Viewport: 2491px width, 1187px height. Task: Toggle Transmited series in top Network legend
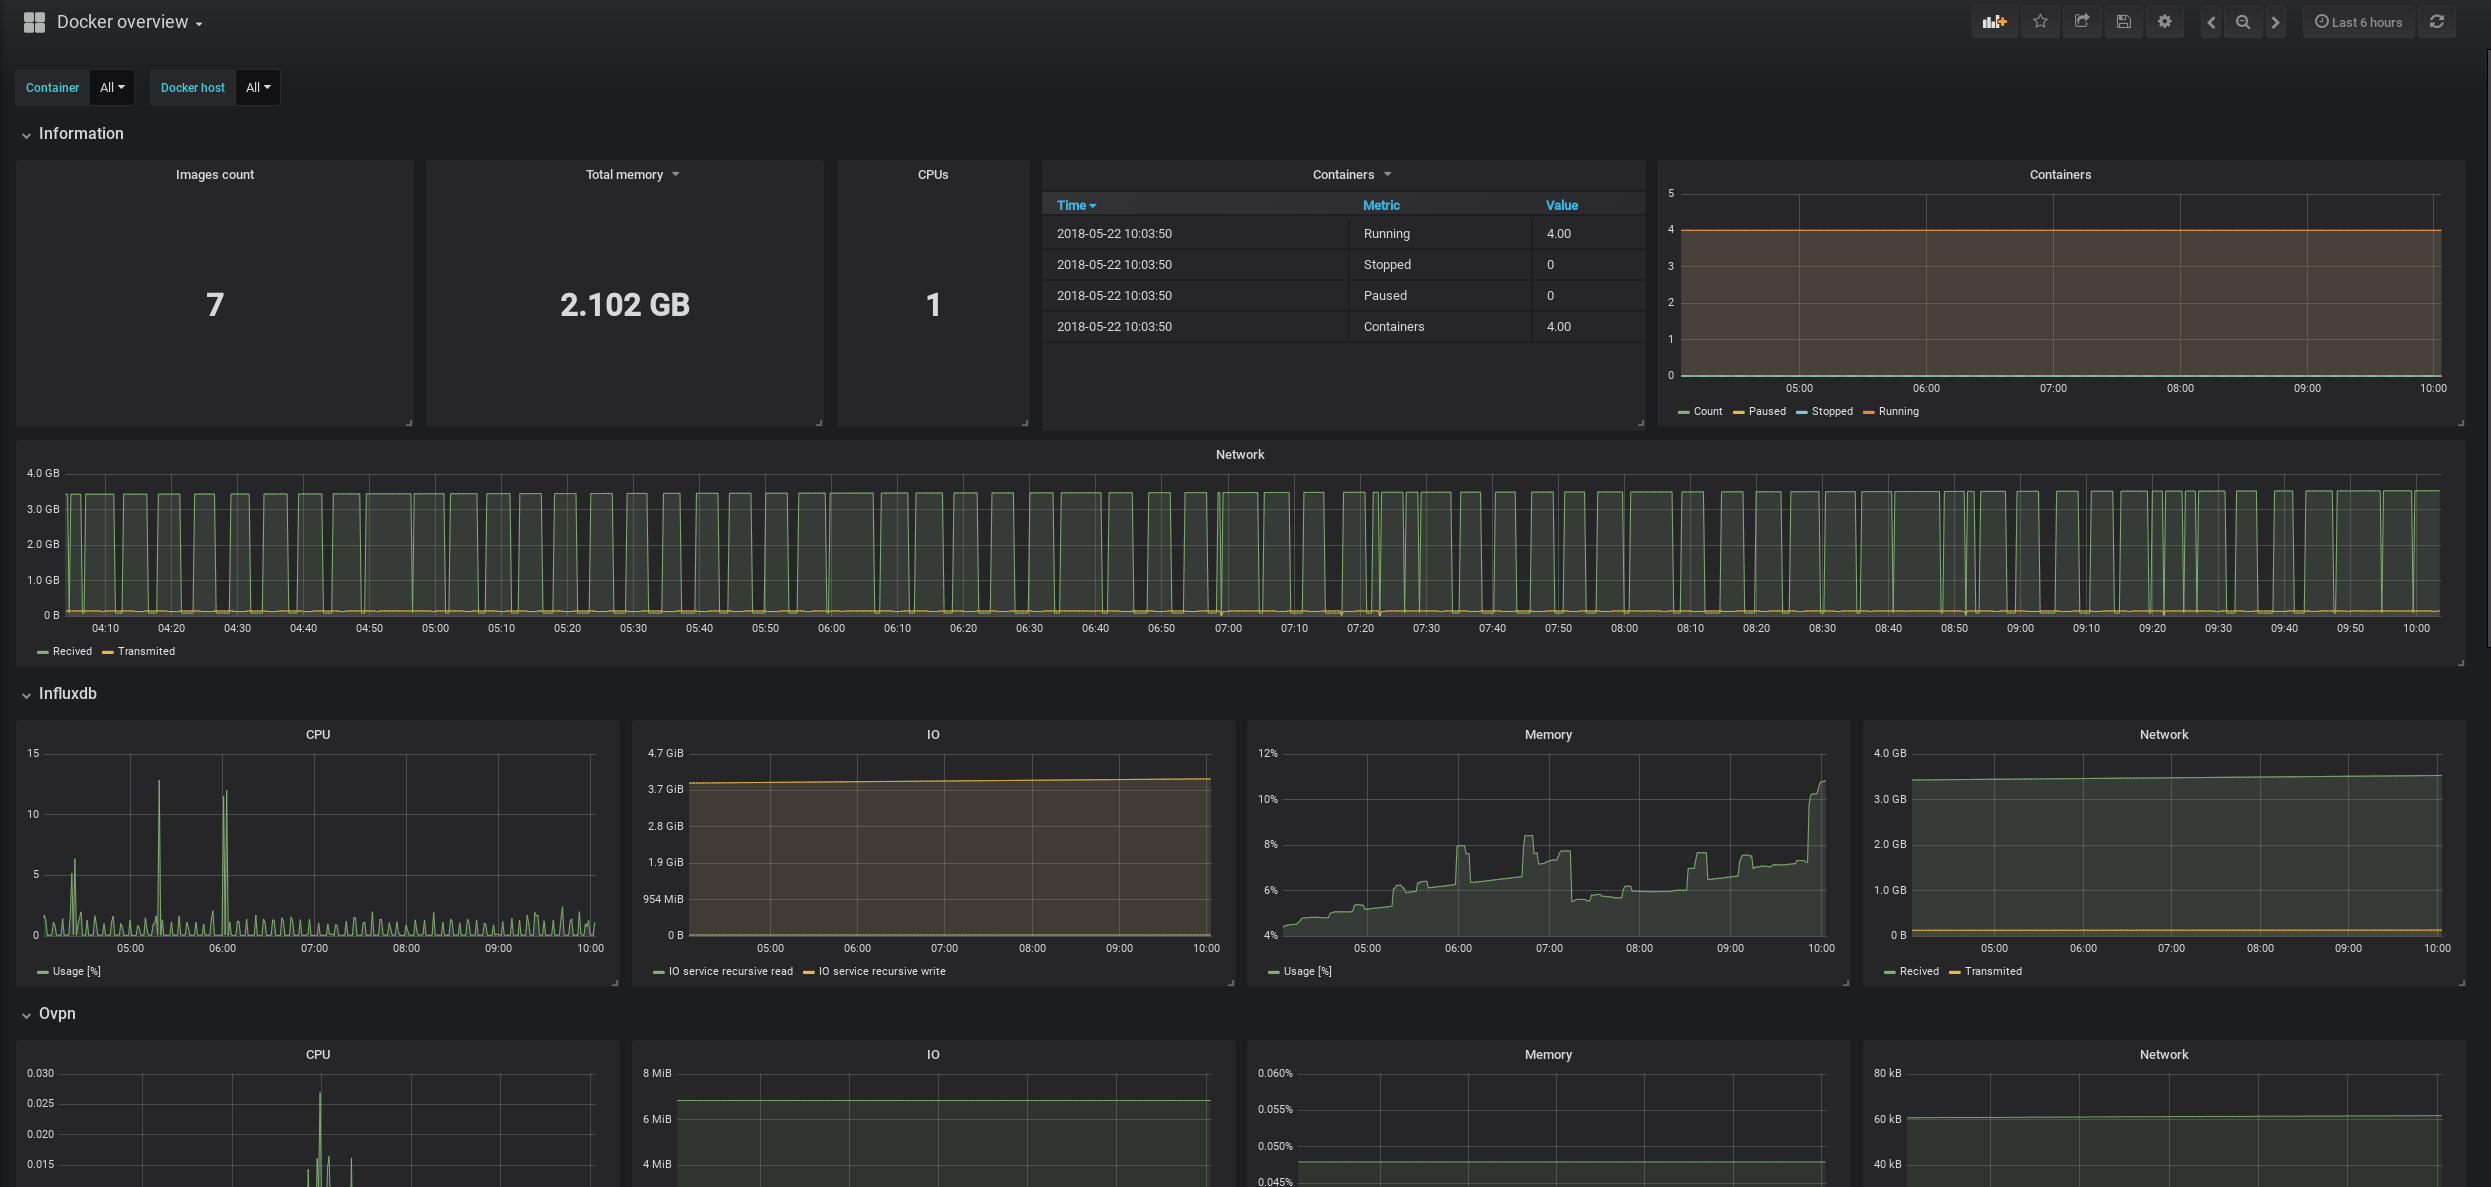146,652
